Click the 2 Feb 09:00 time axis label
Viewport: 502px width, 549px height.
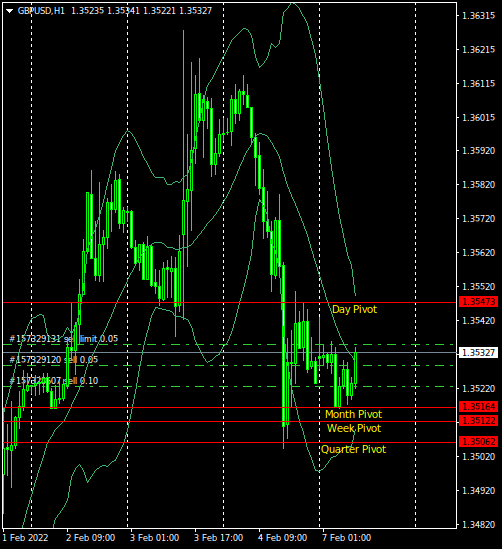click(x=90, y=538)
